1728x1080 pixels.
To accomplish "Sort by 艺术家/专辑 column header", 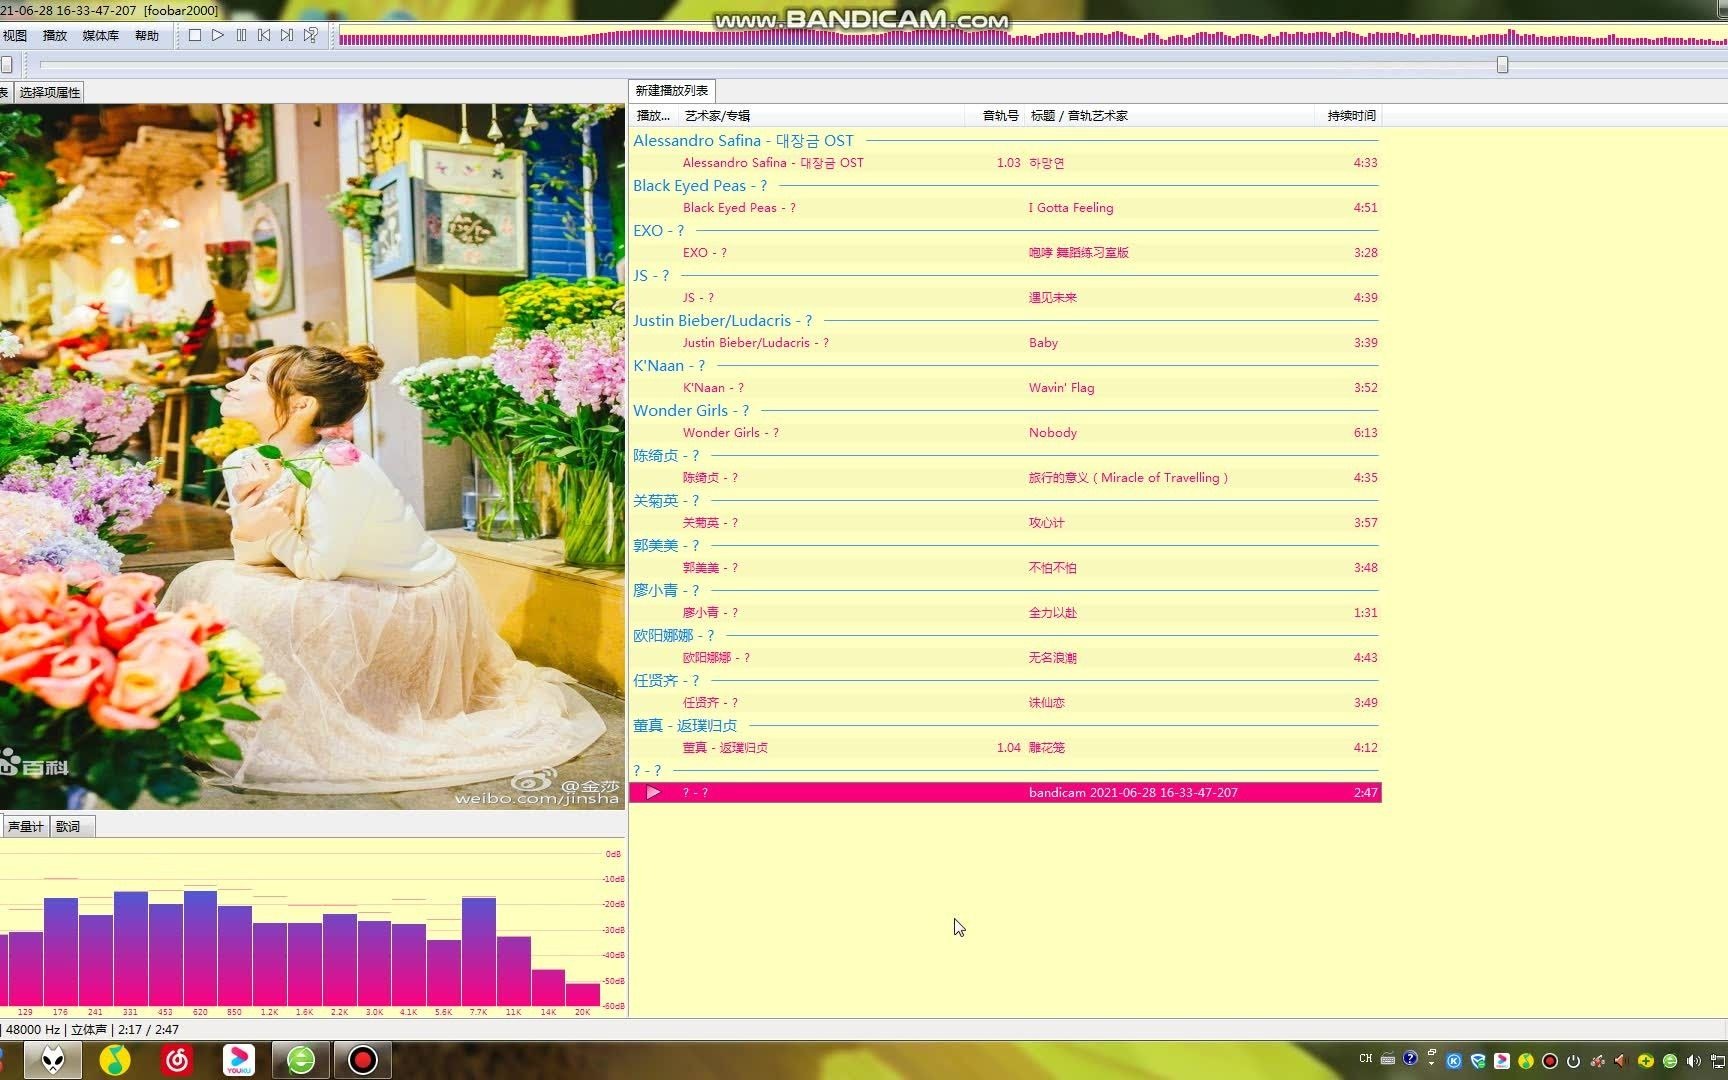I will tap(820, 116).
